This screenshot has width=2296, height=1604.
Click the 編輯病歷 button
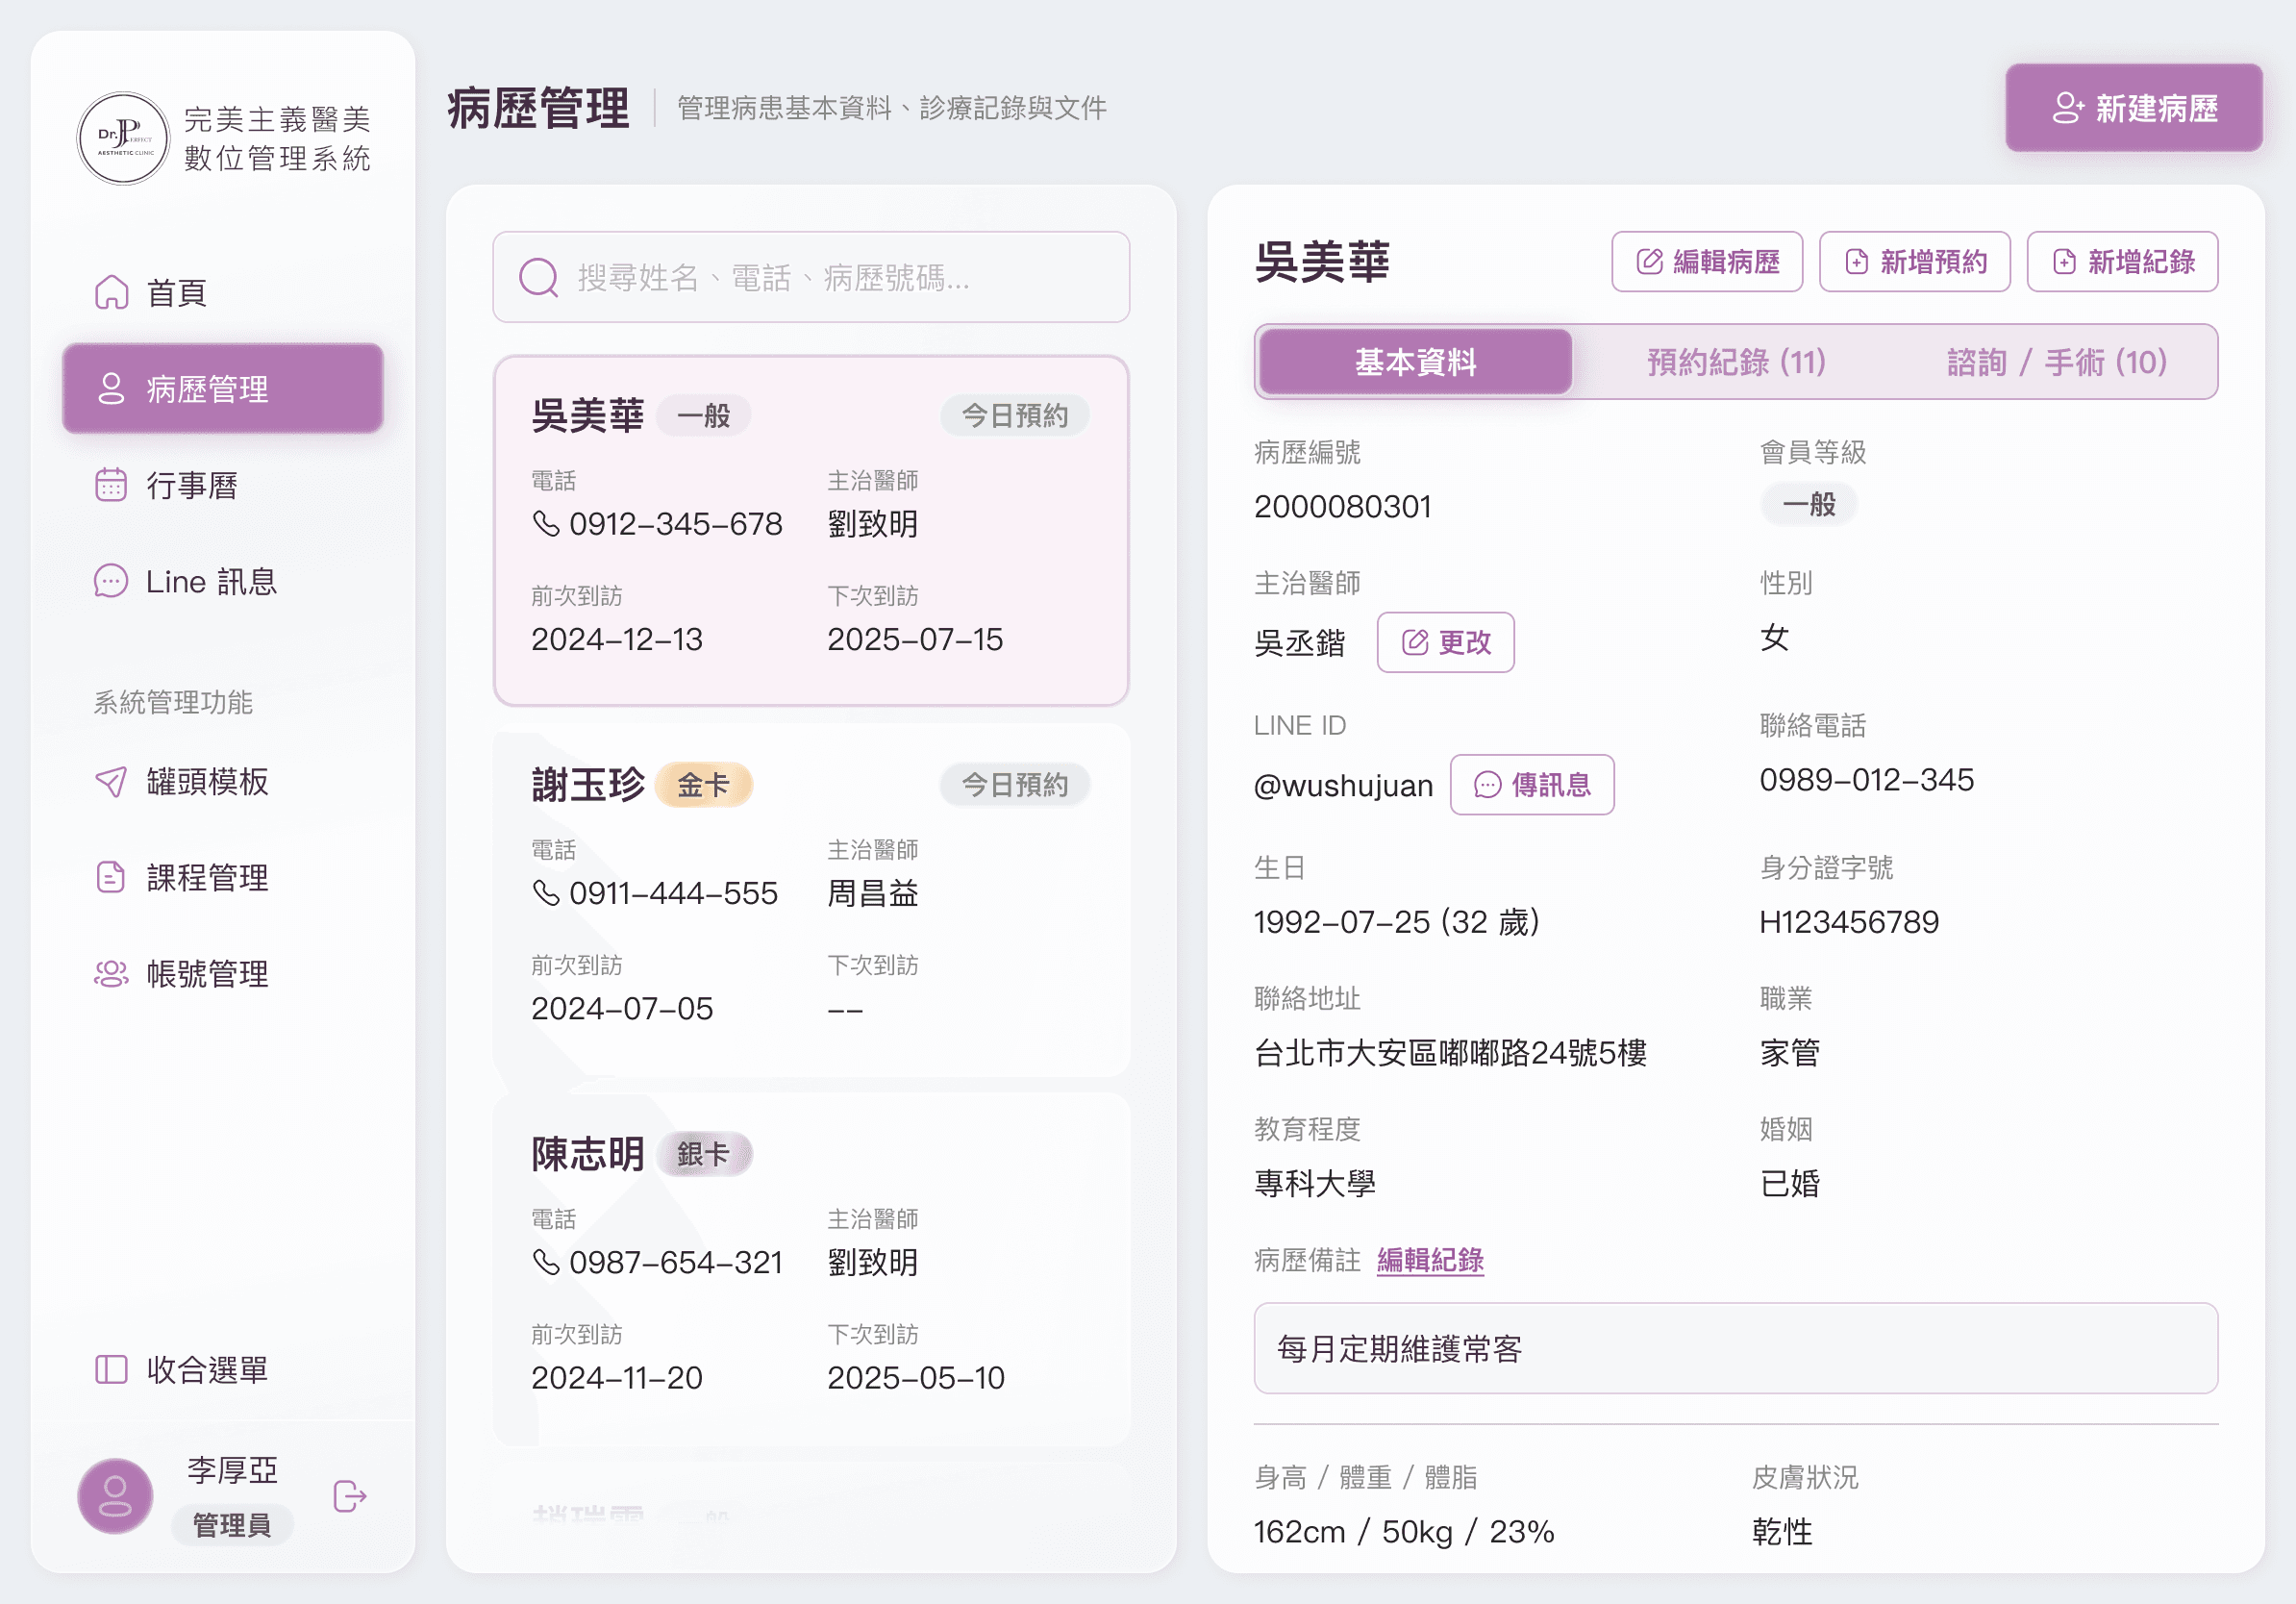pos(1706,262)
